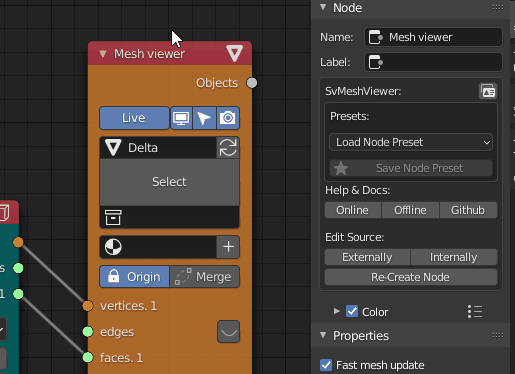Open Color presets list icon
The height and width of the screenshot is (374, 515).
click(475, 312)
